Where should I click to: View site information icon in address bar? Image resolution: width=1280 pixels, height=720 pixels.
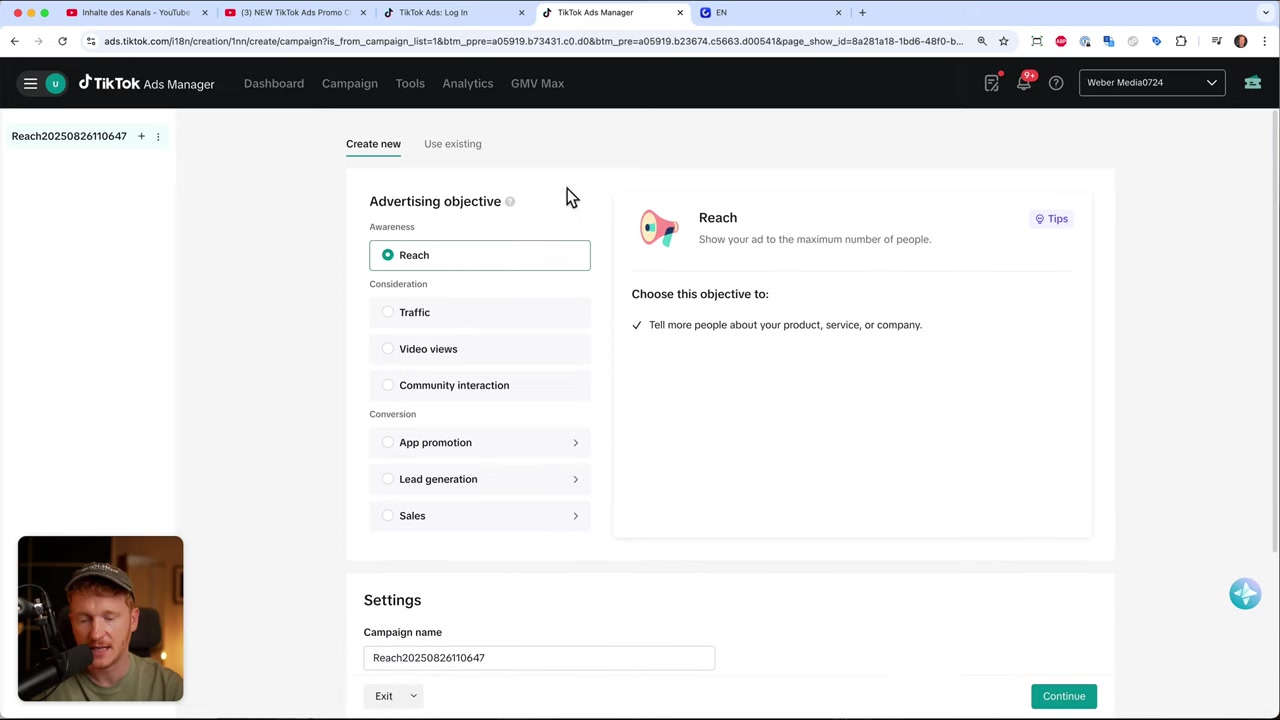(91, 41)
